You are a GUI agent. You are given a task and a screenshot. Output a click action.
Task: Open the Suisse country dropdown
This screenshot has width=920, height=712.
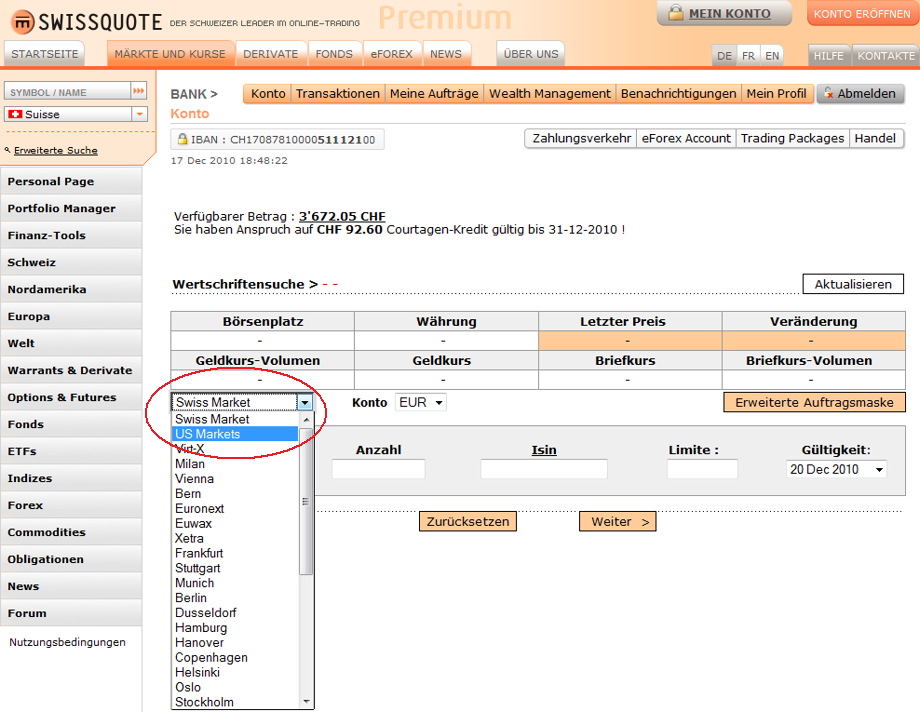(140, 114)
